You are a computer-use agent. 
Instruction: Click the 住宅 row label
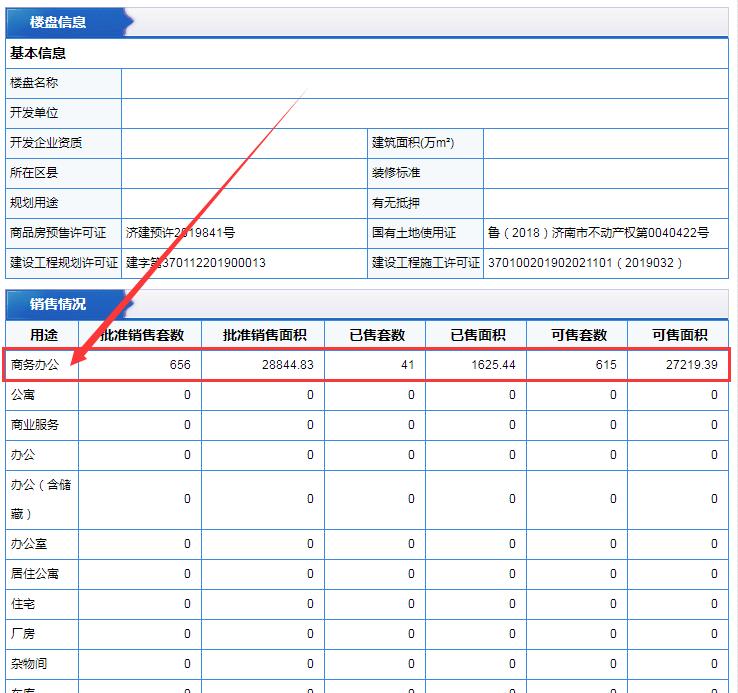(x=23, y=604)
